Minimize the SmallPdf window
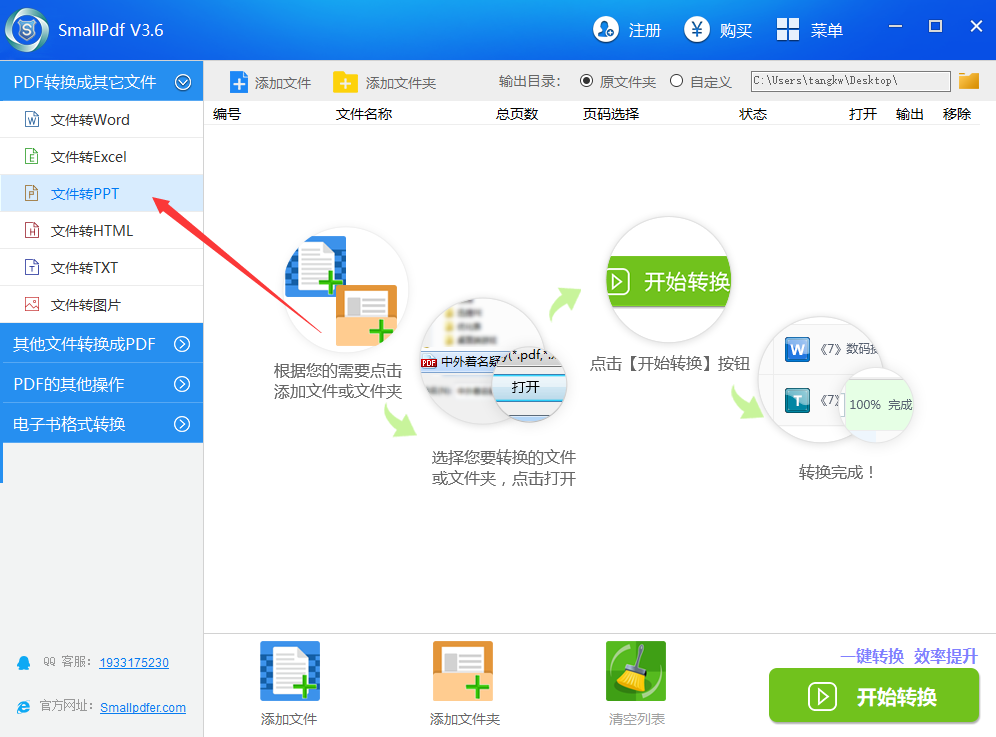Screen dimensions: 996x737 click(896, 26)
